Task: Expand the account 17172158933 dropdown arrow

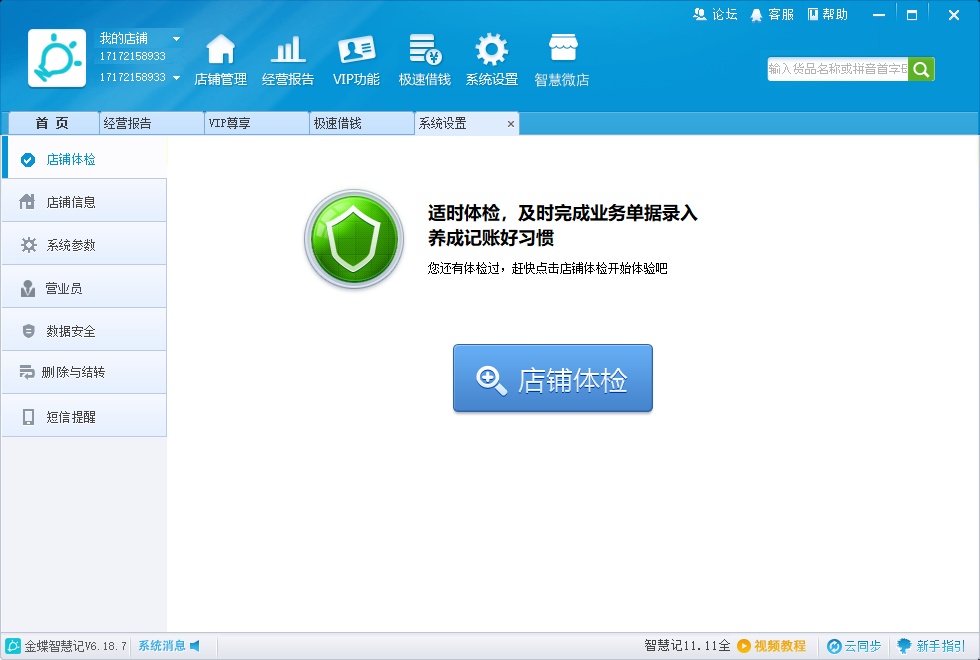Action: click(x=176, y=78)
